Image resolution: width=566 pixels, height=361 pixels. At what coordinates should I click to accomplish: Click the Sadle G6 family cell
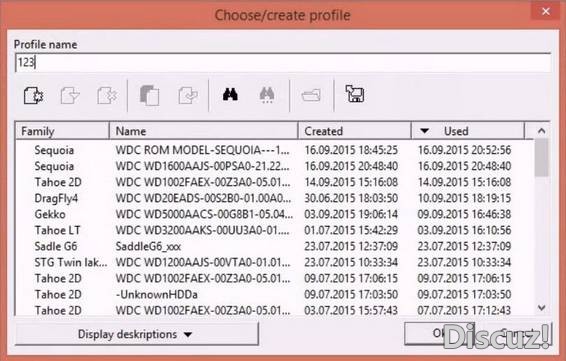tap(56, 246)
